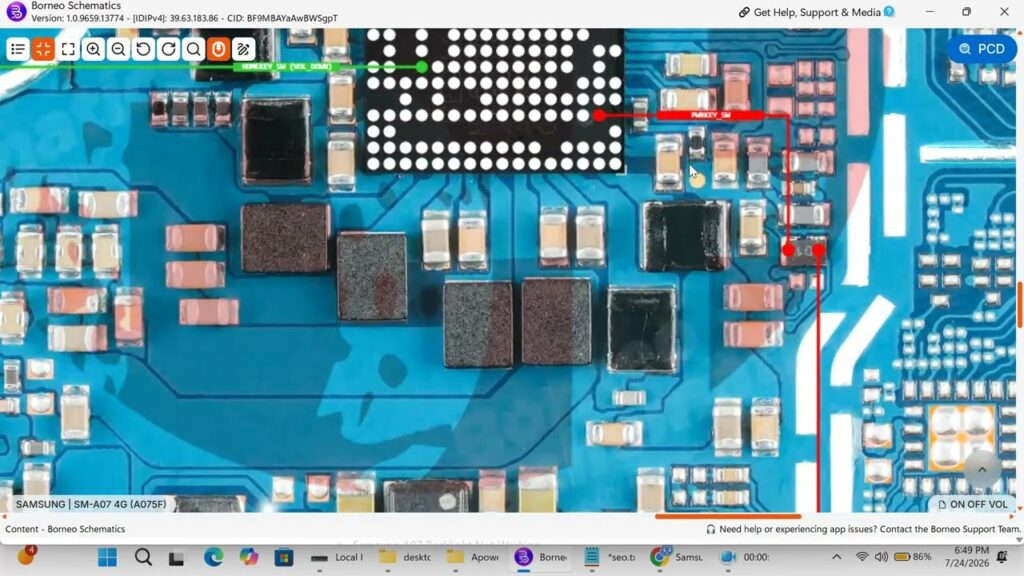1024x576 pixels.
Task: Switch to Apowersoft folder taskbar window
Action: [473, 557]
